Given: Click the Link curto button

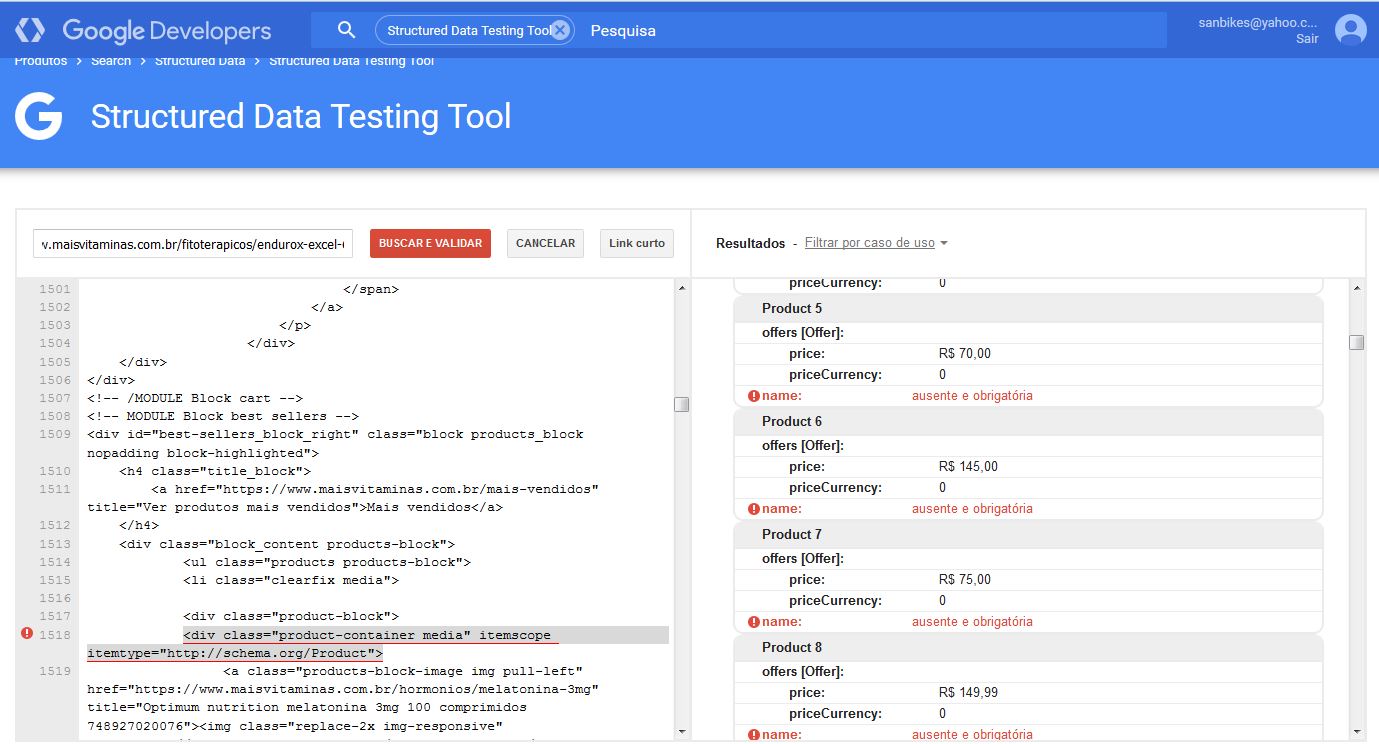Looking at the screenshot, I should (637, 243).
